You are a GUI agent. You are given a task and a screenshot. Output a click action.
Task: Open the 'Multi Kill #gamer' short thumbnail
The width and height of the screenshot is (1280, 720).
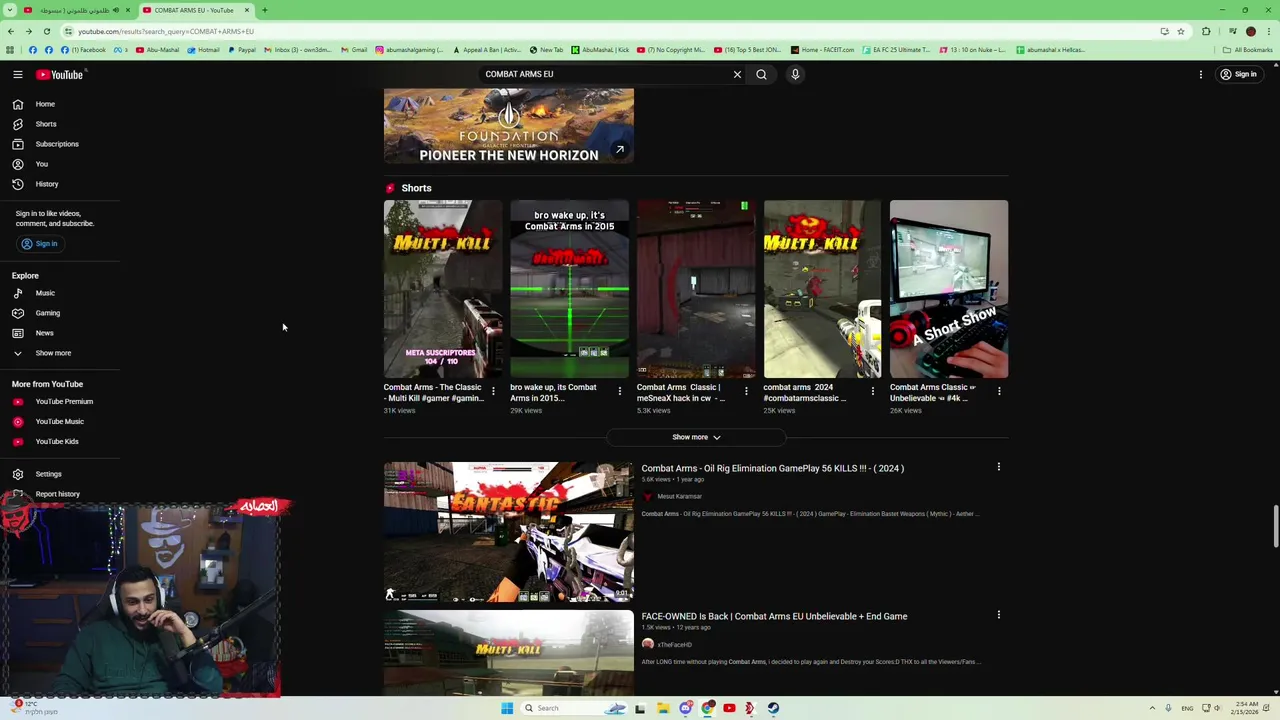443,289
